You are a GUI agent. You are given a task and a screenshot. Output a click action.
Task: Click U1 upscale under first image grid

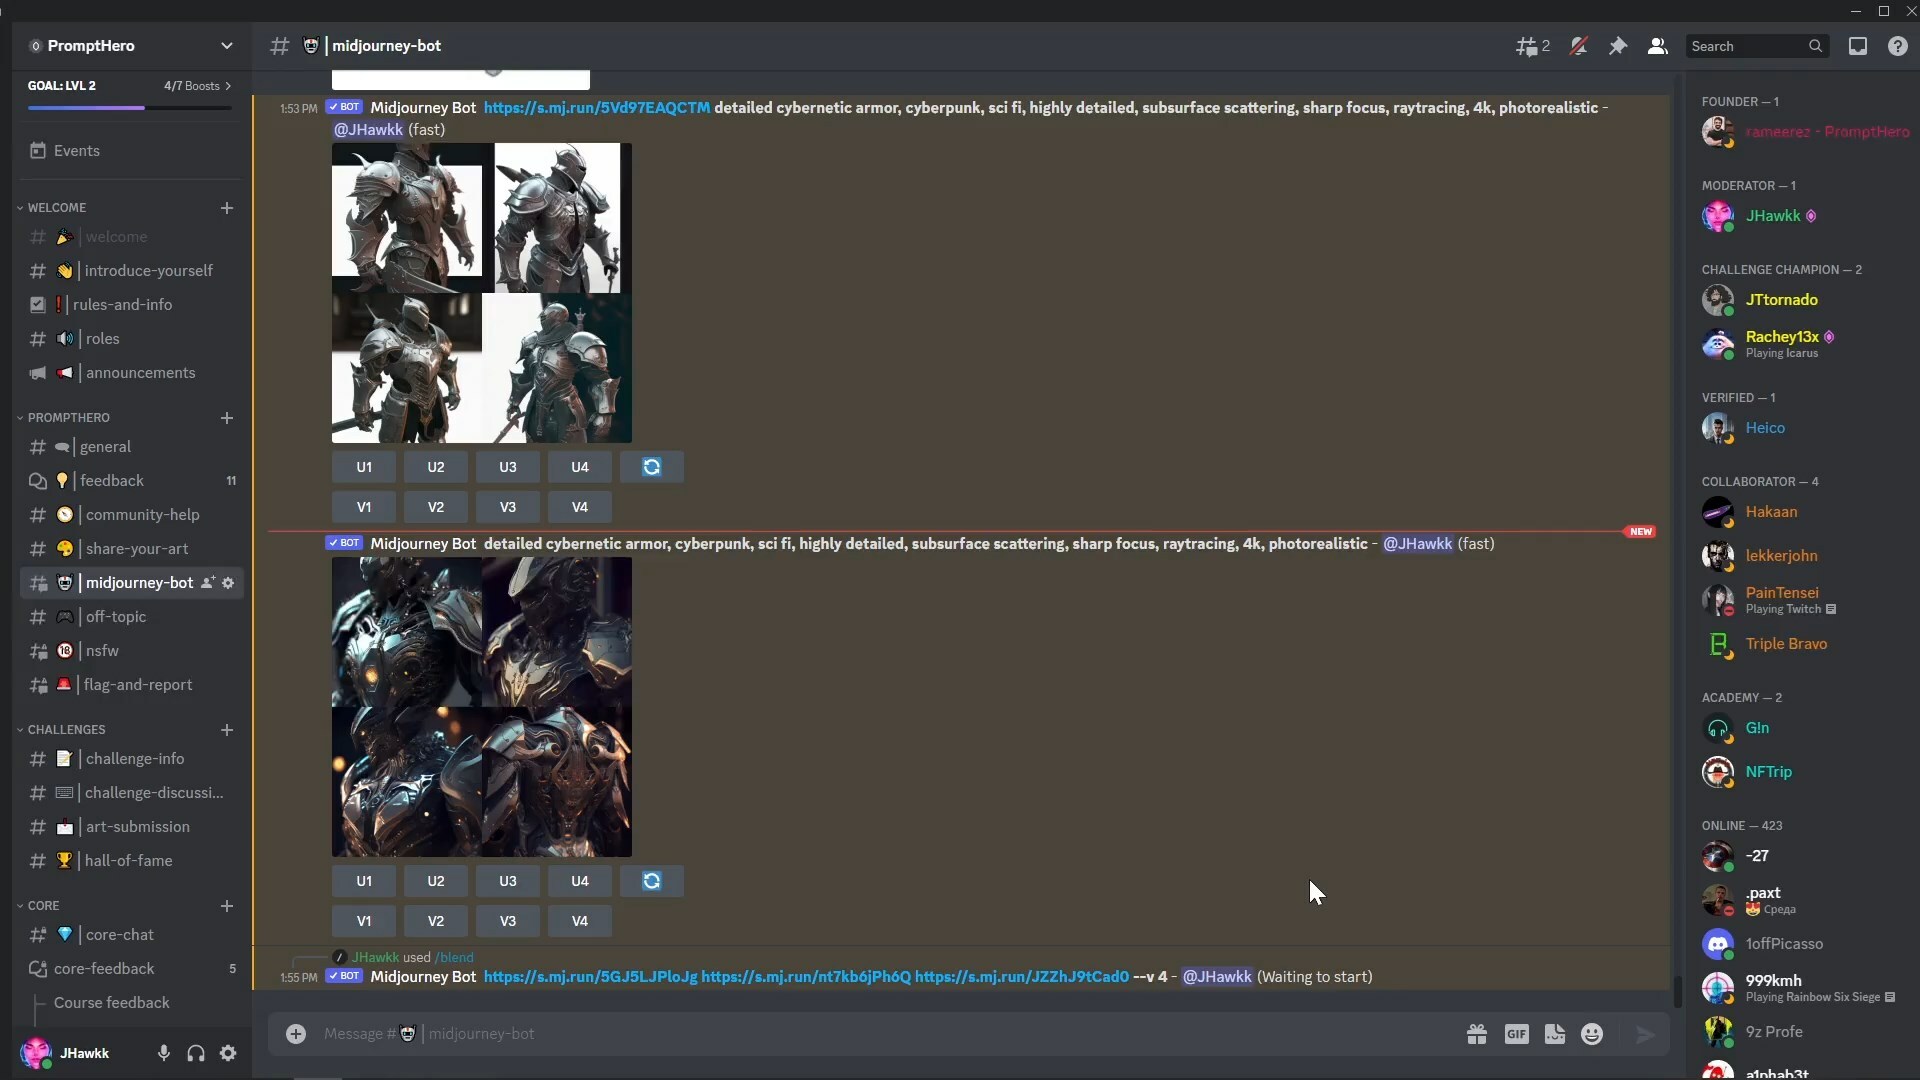click(364, 467)
